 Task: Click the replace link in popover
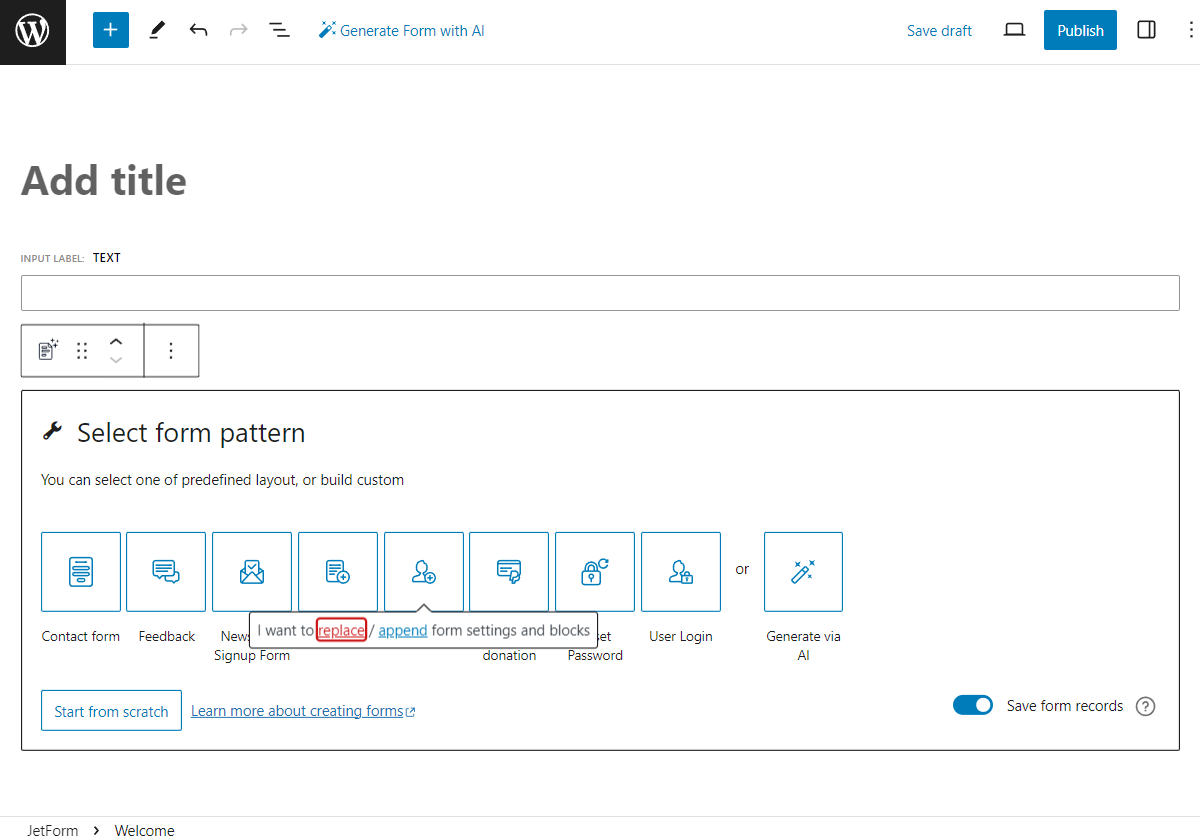coord(341,630)
